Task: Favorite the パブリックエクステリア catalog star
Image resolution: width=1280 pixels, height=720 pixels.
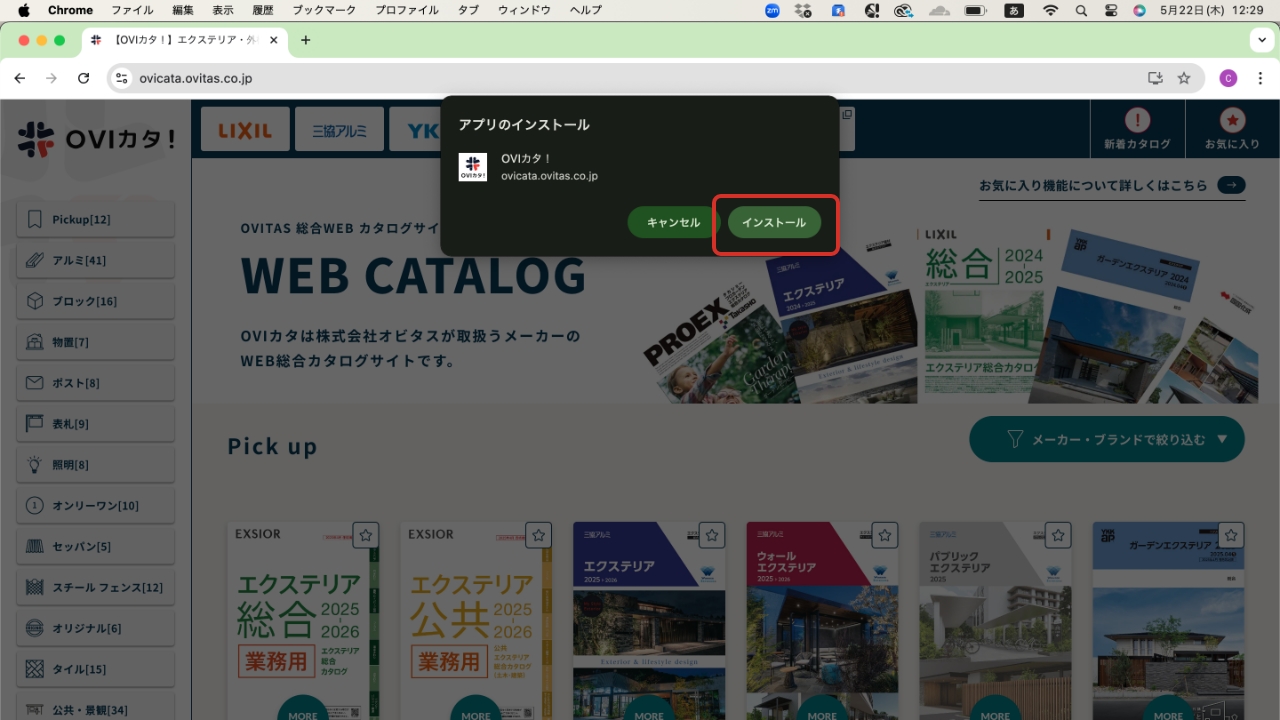Action: click(x=1058, y=535)
